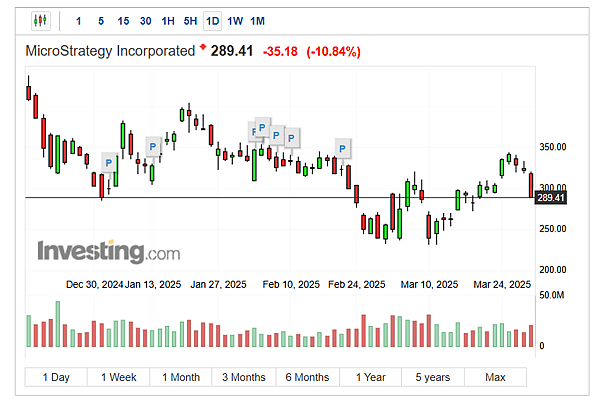Show the 1 Month range

point(181,377)
